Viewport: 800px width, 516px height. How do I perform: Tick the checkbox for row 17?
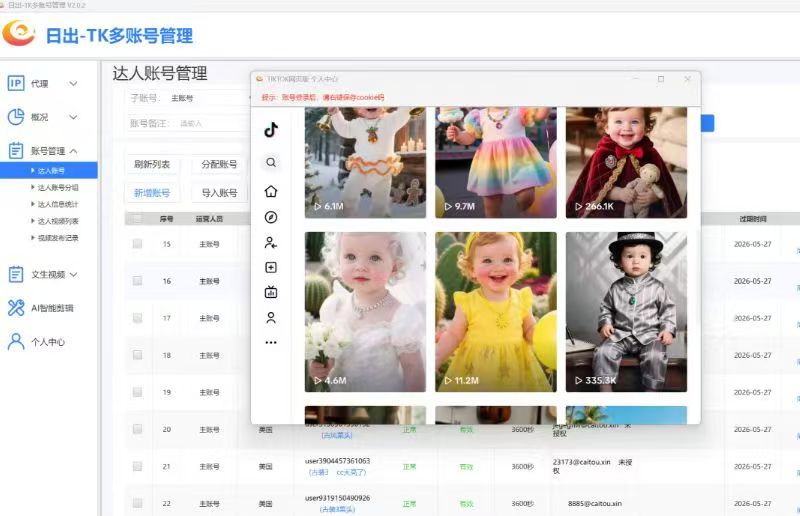137,318
